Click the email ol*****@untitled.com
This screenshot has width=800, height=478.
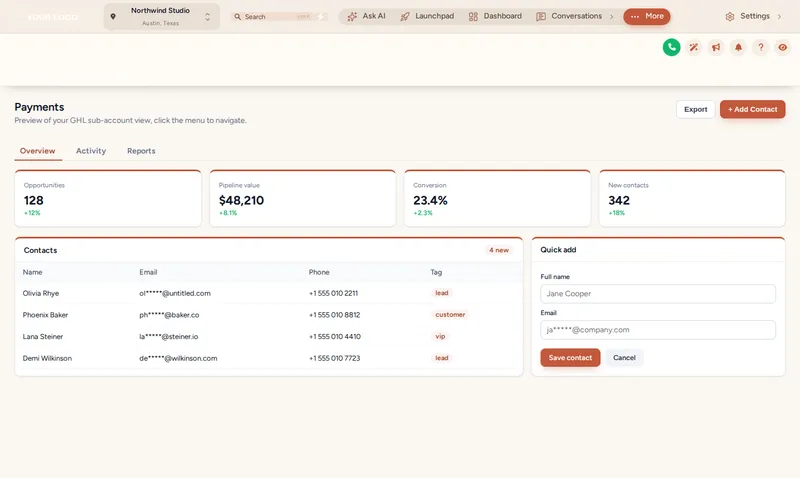click(x=175, y=293)
